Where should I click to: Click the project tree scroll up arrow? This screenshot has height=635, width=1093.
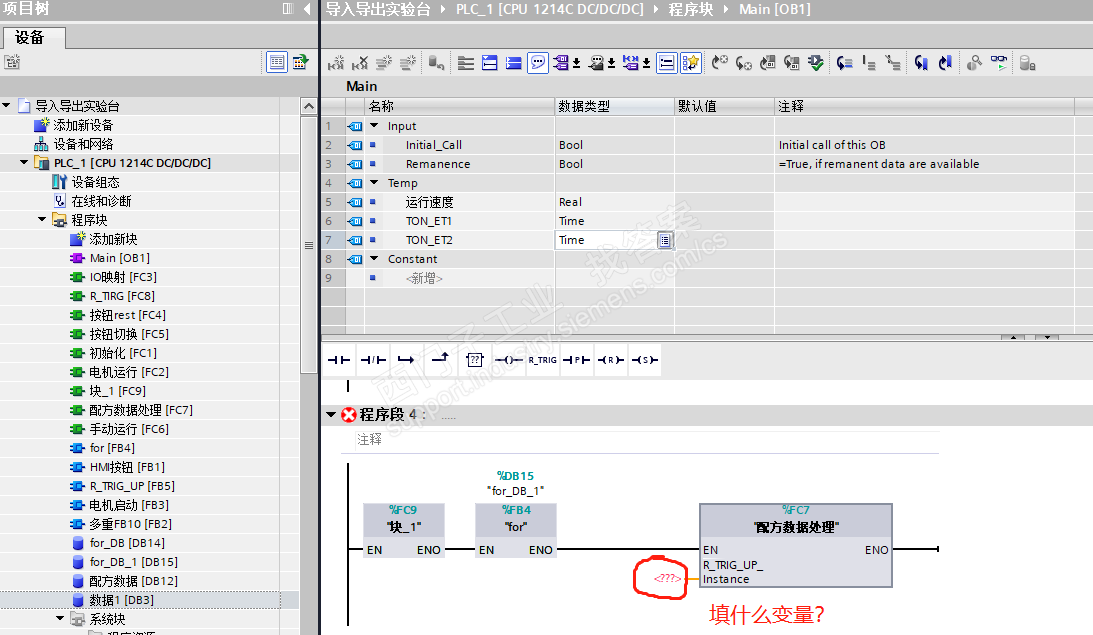pyautogui.click(x=309, y=106)
